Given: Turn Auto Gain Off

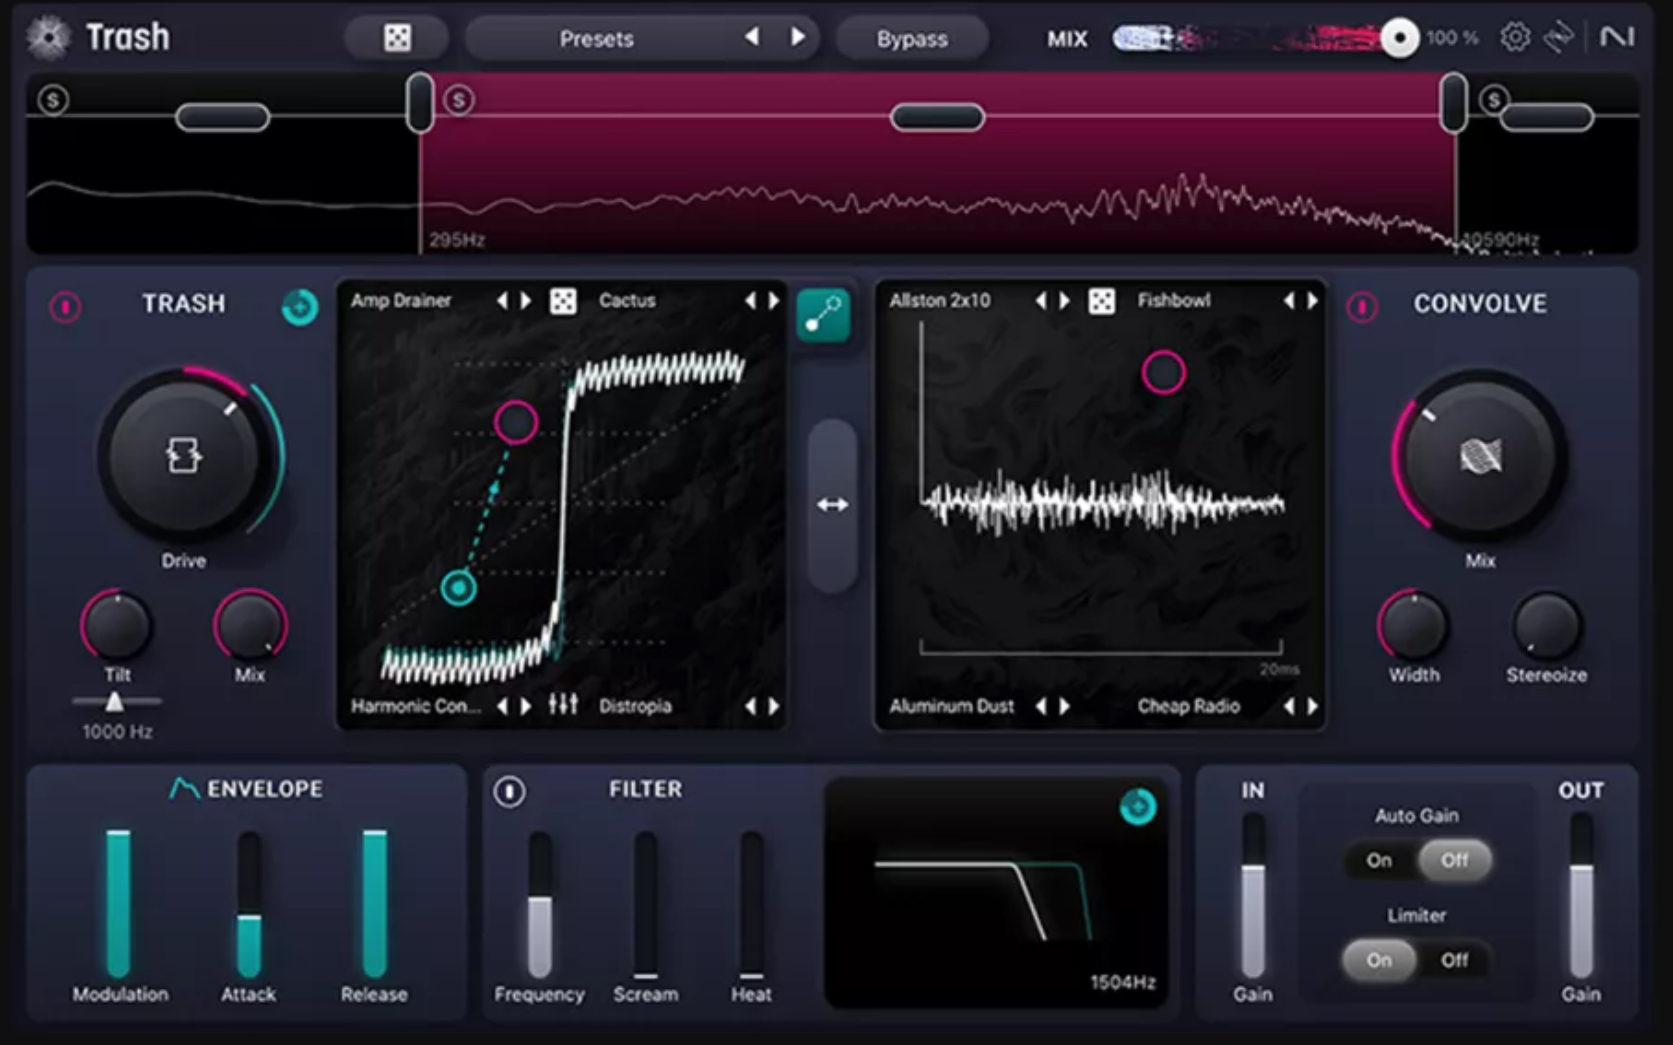Looking at the screenshot, I should pyautogui.click(x=1454, y=860).
